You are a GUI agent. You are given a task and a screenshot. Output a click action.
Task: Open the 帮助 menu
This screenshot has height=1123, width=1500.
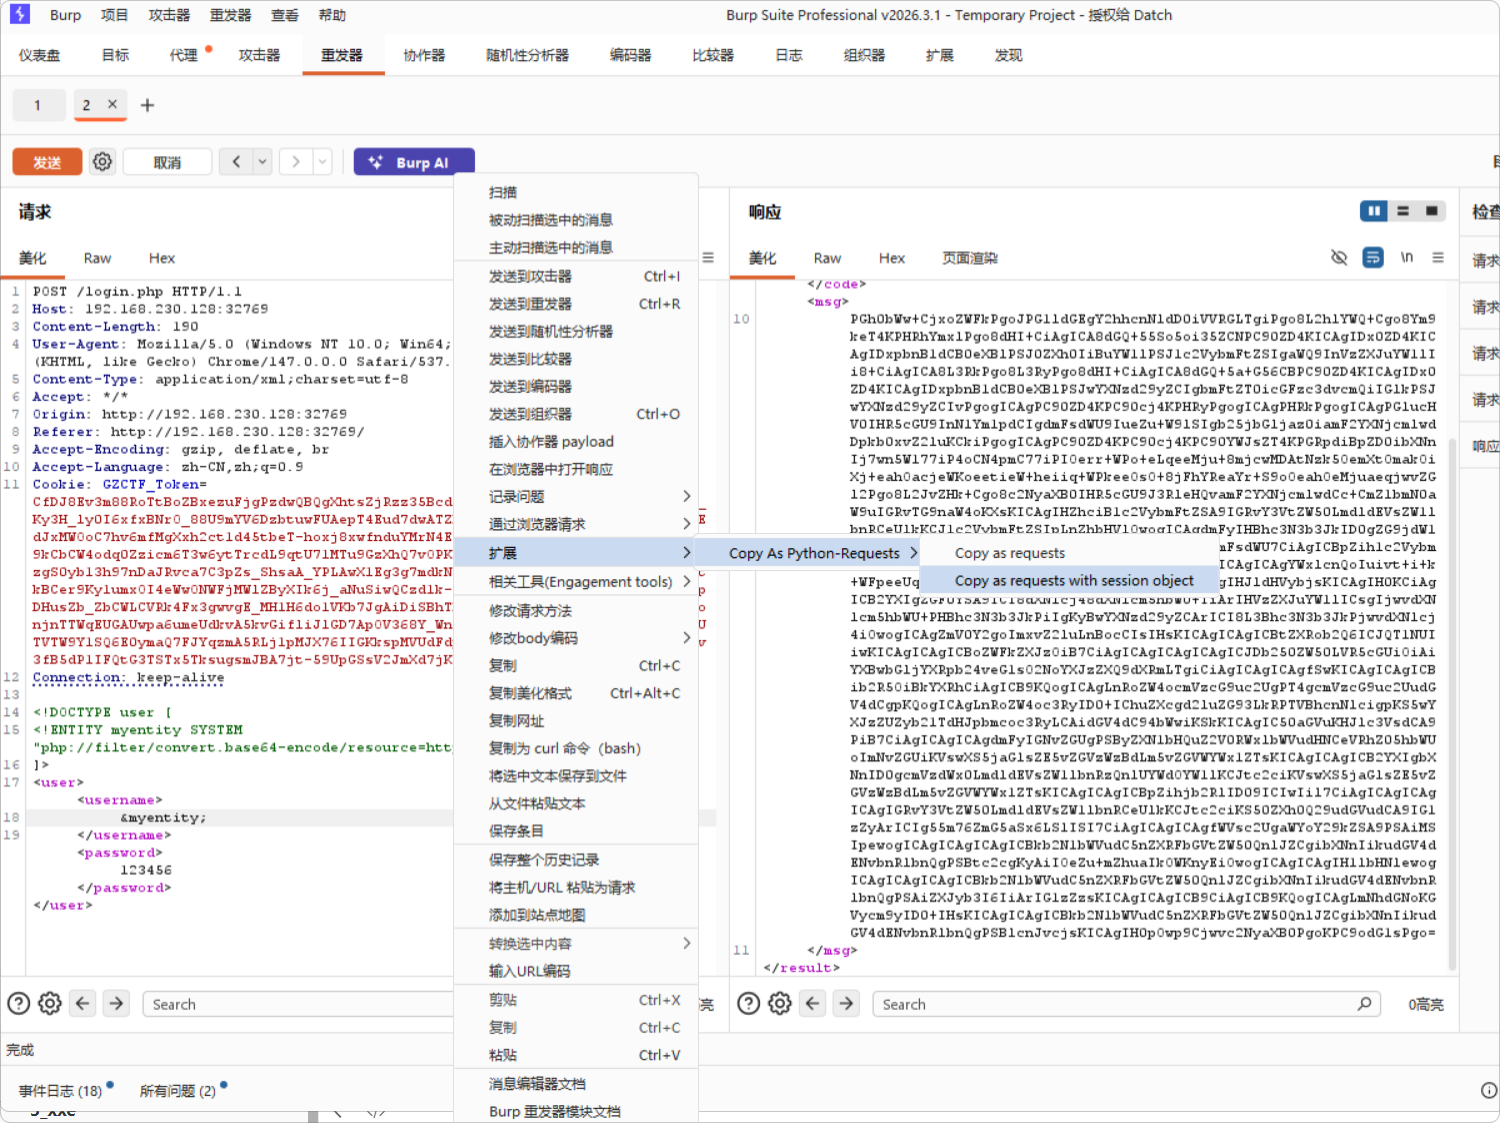pos(332,15)
